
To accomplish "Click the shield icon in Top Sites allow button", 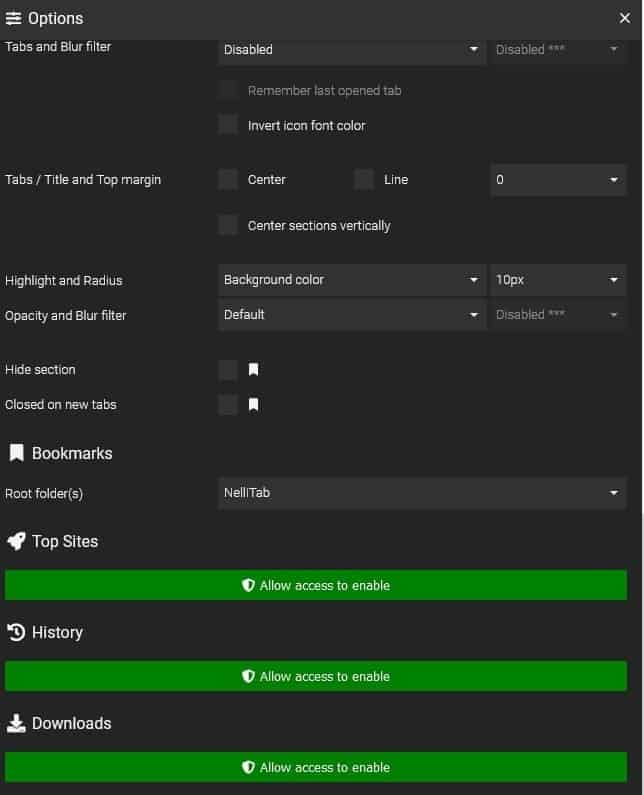I will point(248,585).
